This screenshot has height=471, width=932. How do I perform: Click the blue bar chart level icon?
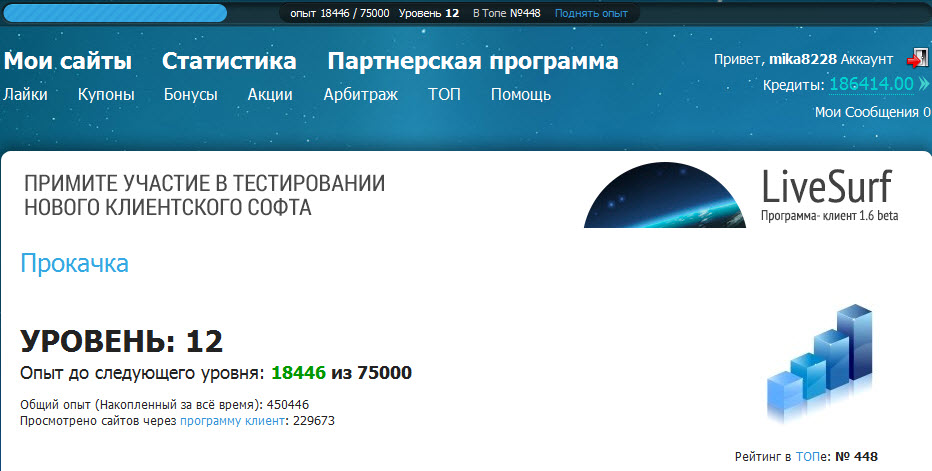click(820, 363)
